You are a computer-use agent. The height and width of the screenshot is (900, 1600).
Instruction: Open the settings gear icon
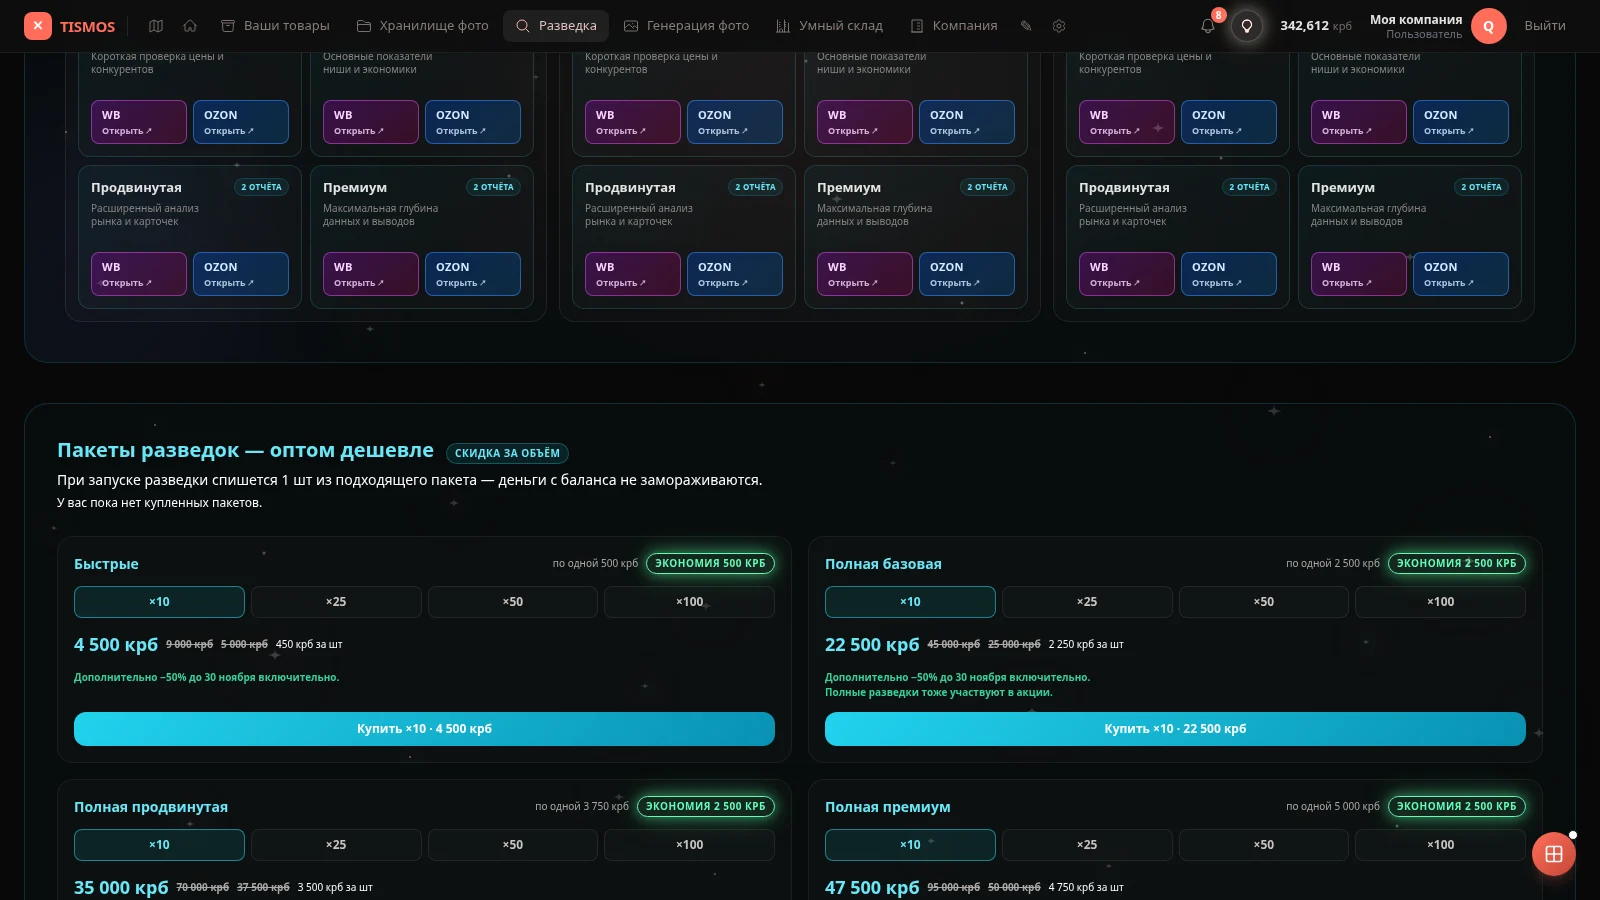[1059, 26]
